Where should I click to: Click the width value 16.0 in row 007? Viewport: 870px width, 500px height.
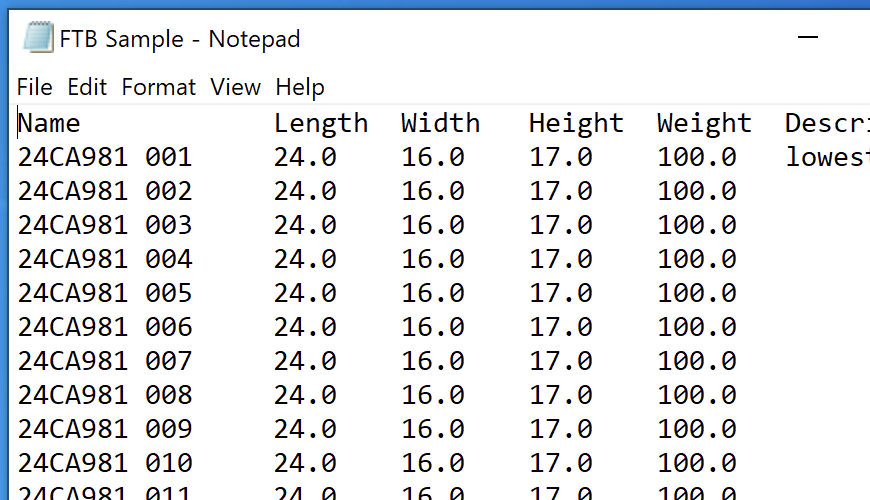click(x=433, y=362)
